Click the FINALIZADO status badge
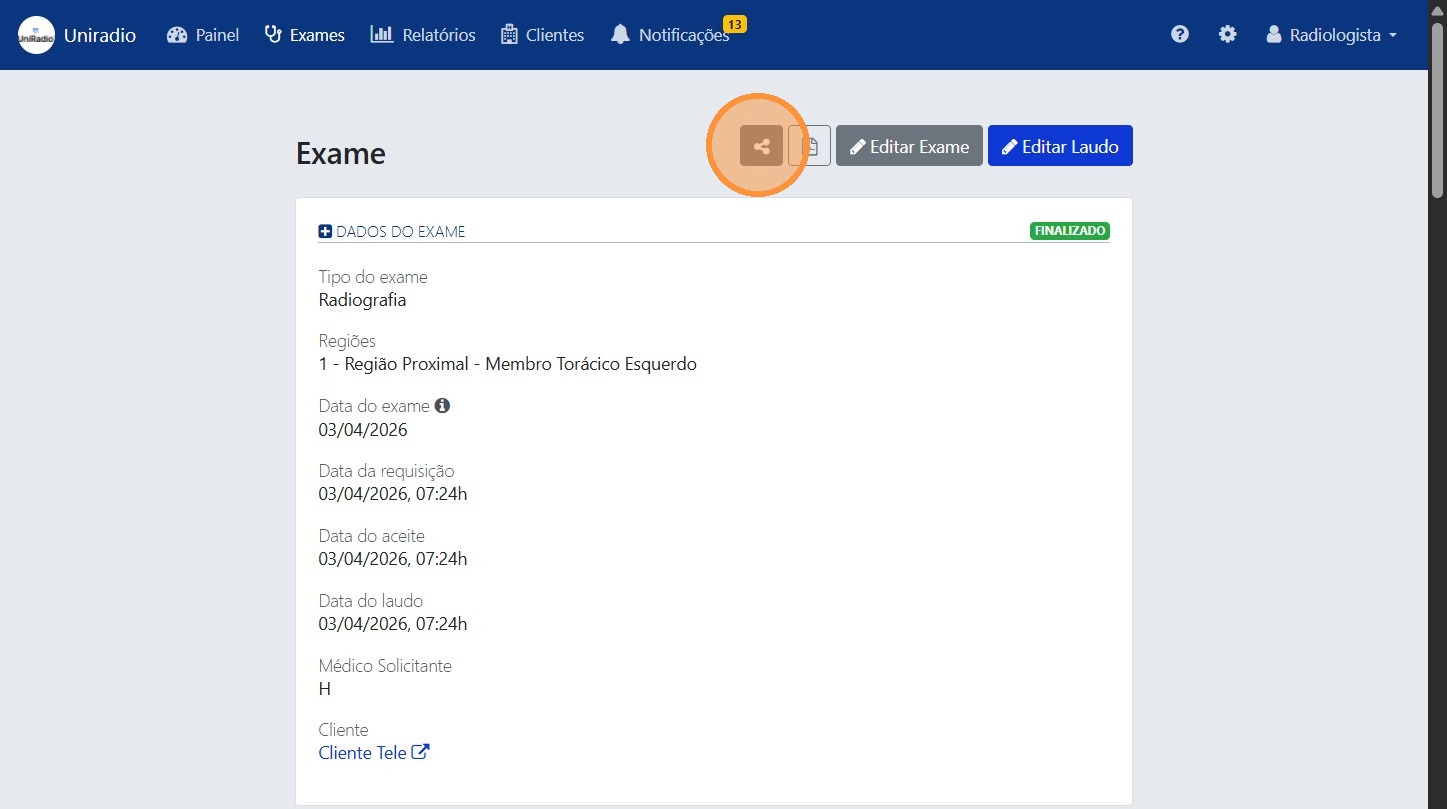 1069,231
